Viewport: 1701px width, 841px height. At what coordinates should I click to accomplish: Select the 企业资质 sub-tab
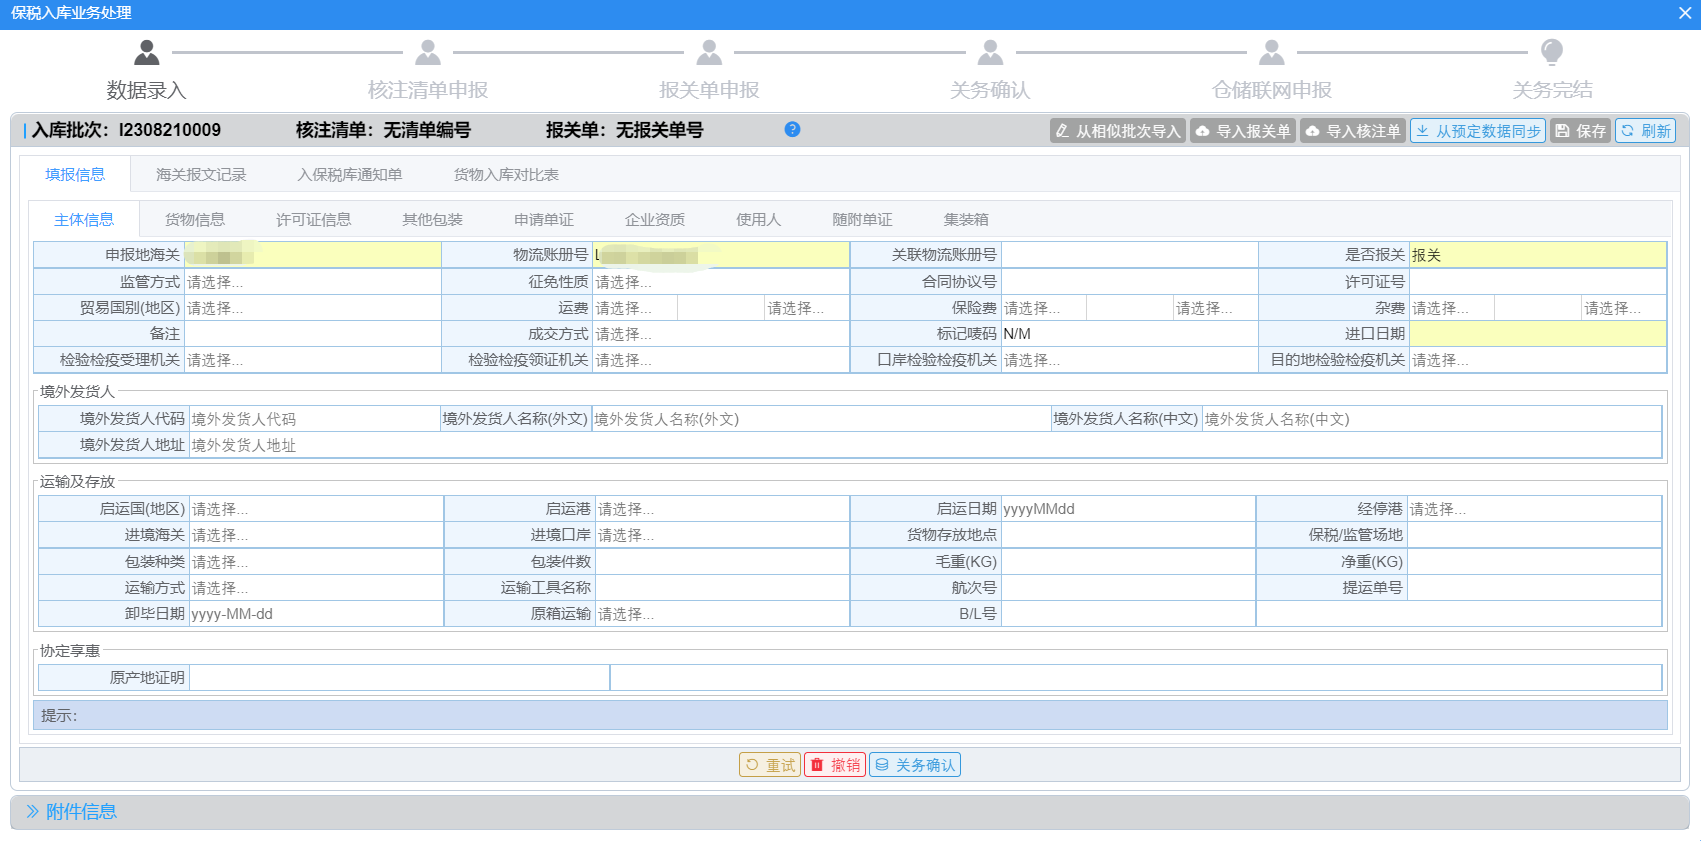(655, 219)
